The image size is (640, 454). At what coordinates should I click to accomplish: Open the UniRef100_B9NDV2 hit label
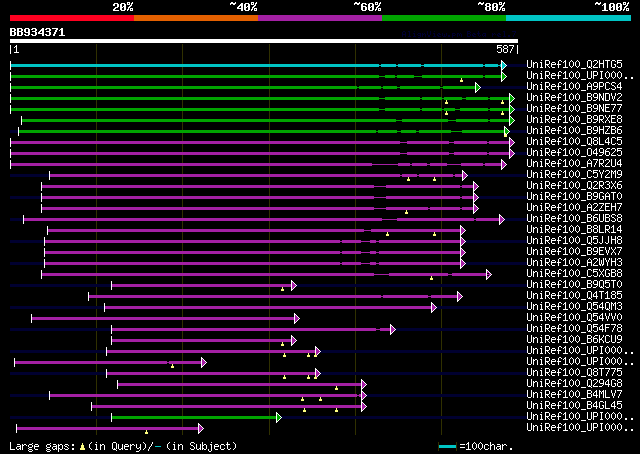(x=574, y=98)
